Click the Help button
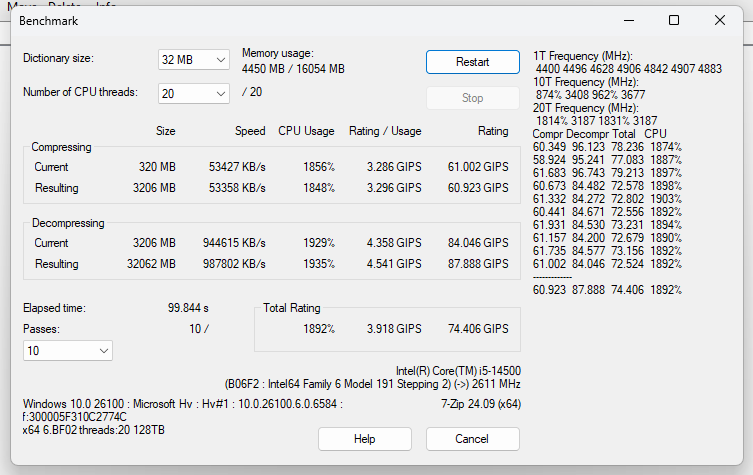This screenshot has height=475, width=753. (364, 439)
